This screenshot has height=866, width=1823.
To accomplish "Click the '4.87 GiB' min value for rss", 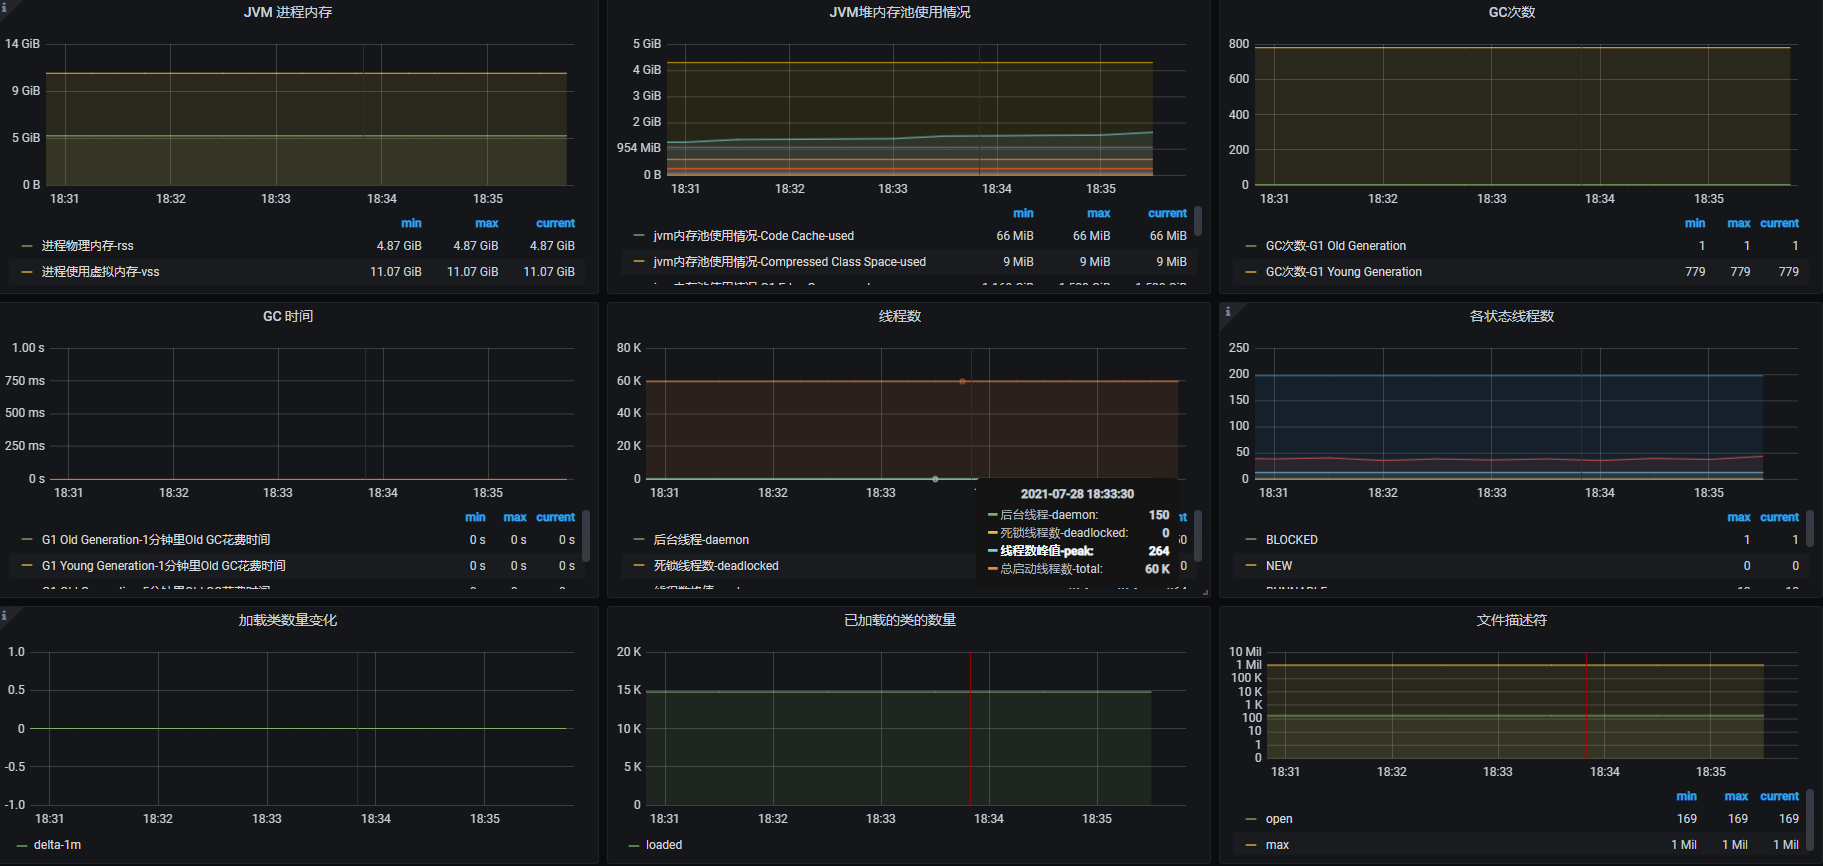I will (x=399, y=246).
